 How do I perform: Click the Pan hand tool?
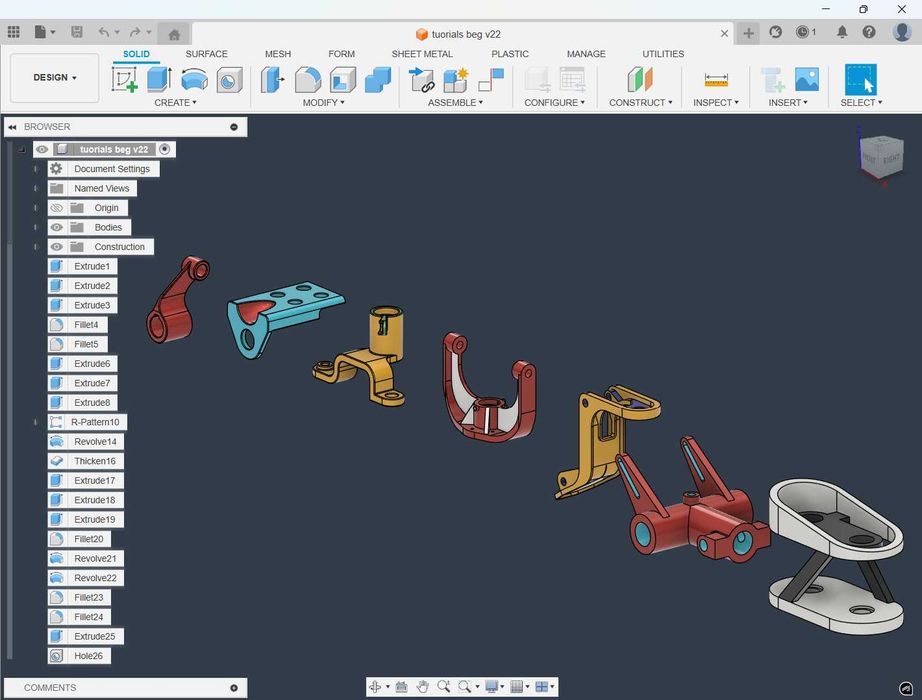pos(422,686)
